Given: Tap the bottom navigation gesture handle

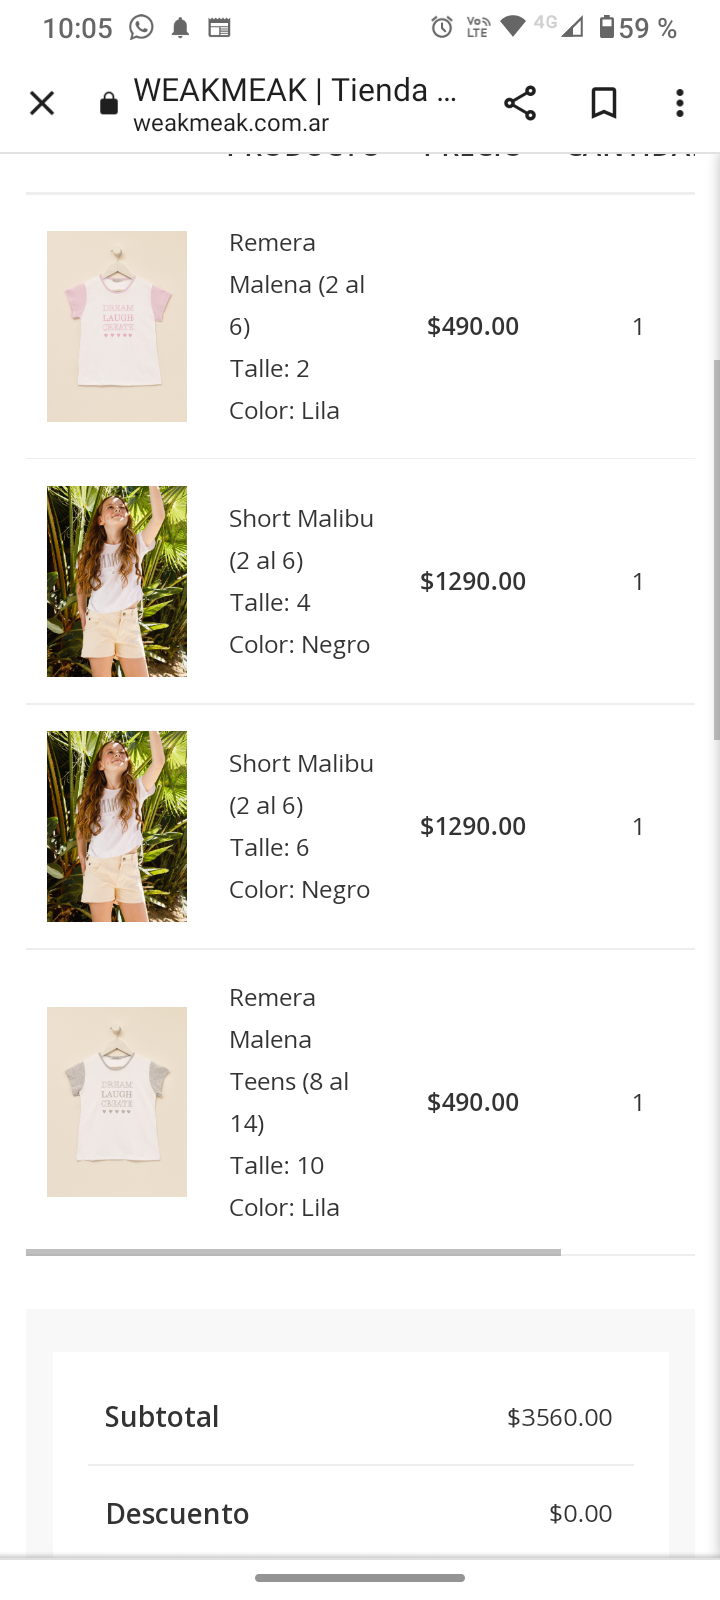Looking at the screenshot, I should click(x=360, y=1578).
